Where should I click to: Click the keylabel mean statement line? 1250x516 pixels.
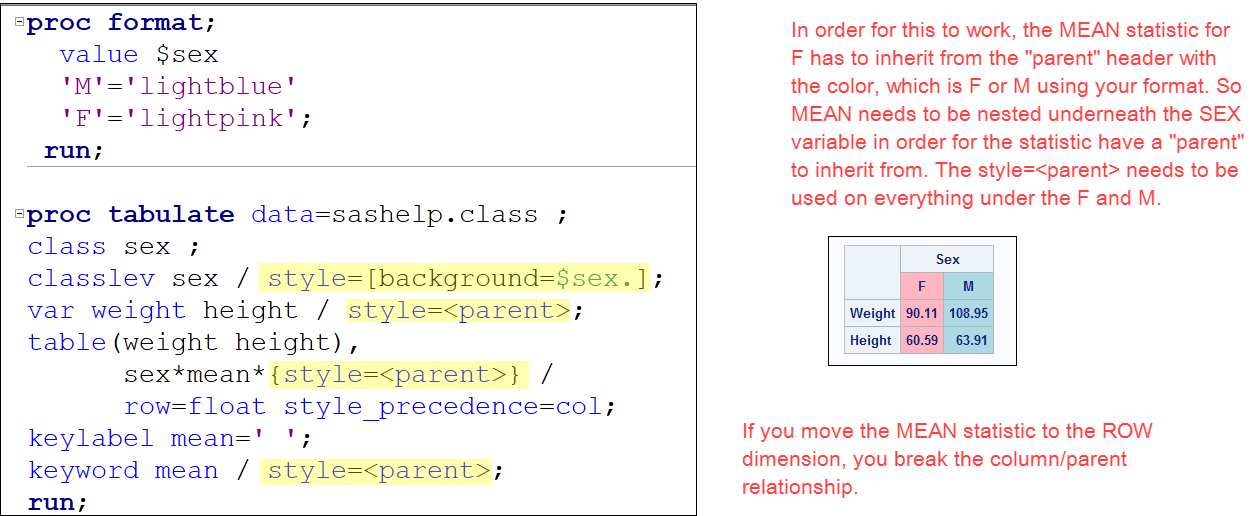click(x=170, y=438)
